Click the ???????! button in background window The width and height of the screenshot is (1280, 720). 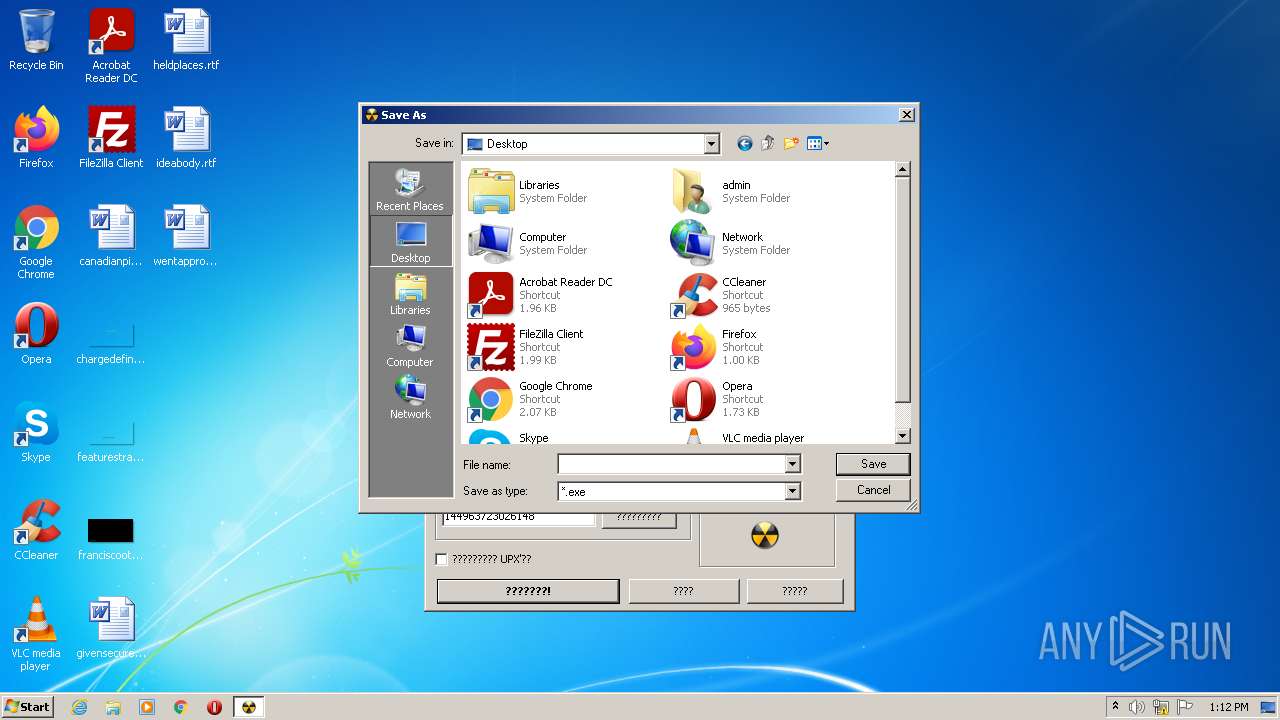pyautogui.click(x=528, y=591)
